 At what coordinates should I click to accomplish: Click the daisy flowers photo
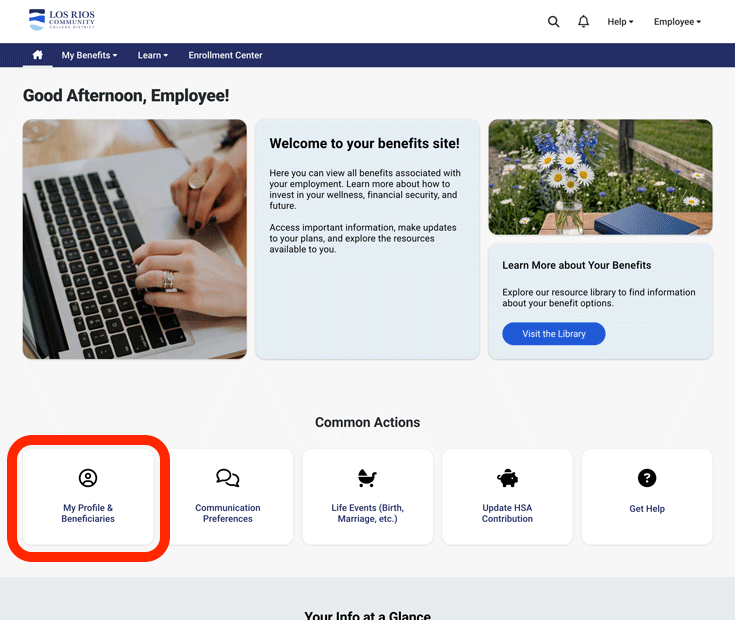click(600, 177)
